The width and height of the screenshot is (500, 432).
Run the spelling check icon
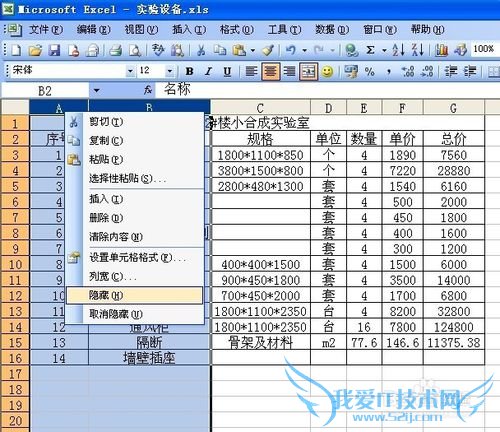coord(158,50)
